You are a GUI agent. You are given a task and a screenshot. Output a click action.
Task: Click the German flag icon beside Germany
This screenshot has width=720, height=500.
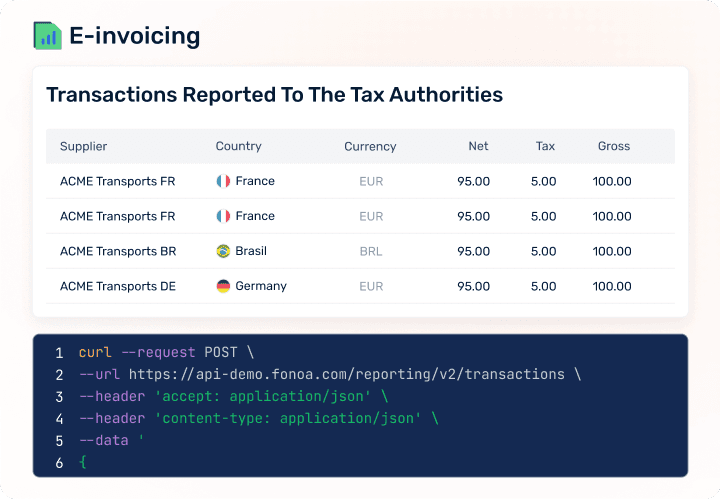coord(223,286)
